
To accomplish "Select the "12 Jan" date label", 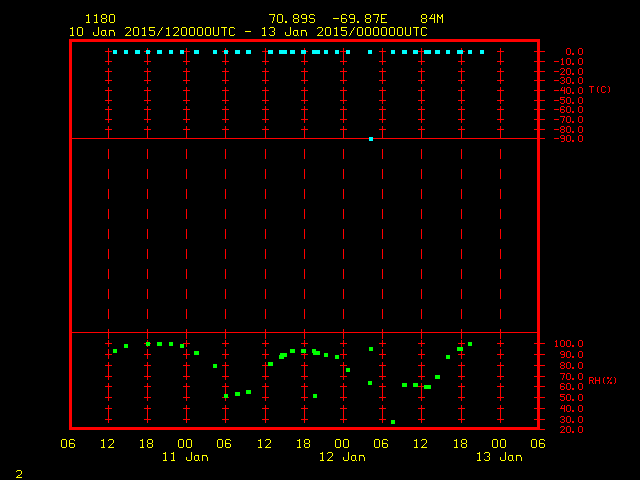I will click(x=342, y=457).
